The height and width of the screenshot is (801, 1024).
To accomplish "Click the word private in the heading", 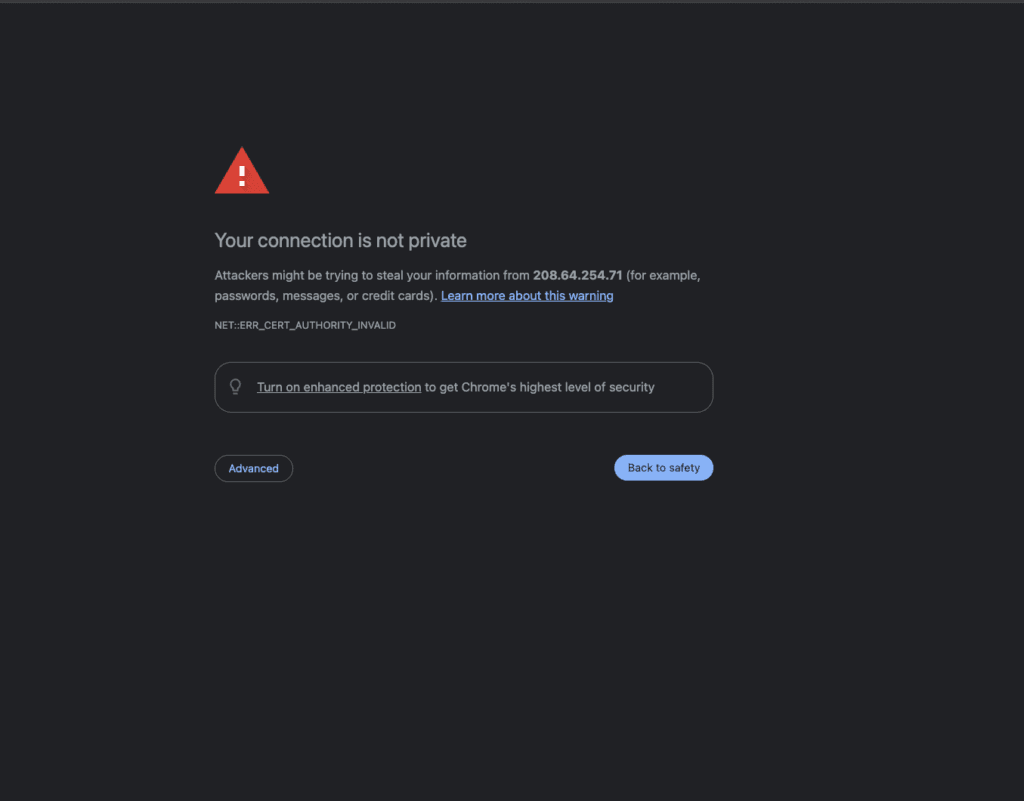I will (437, 241).
